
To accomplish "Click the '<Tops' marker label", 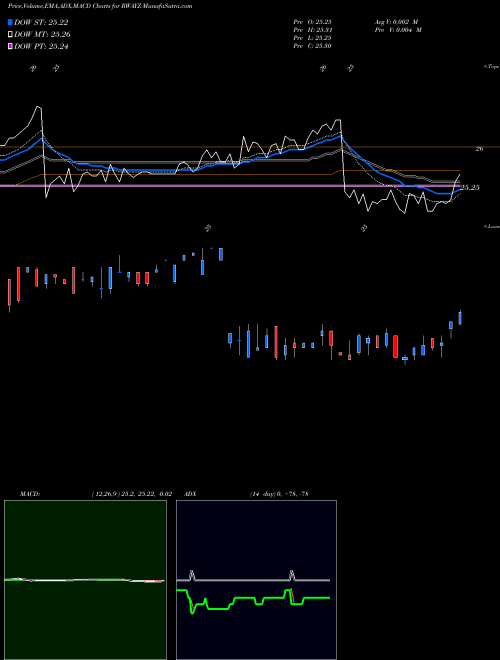I will [491, 67].
